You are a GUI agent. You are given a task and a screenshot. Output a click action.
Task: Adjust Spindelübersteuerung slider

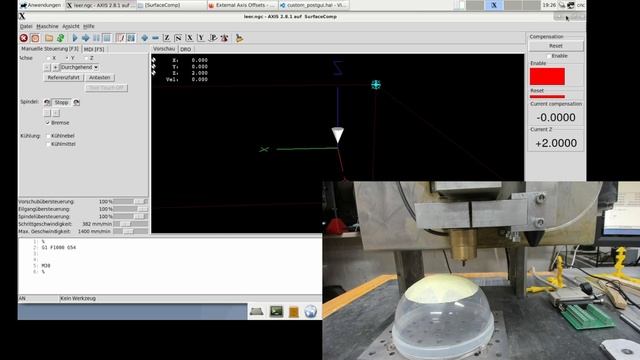(131, 216)
